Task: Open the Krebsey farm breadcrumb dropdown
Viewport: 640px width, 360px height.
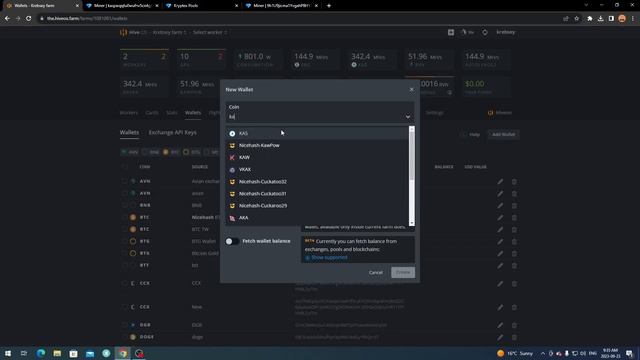Action: [169, 32]
